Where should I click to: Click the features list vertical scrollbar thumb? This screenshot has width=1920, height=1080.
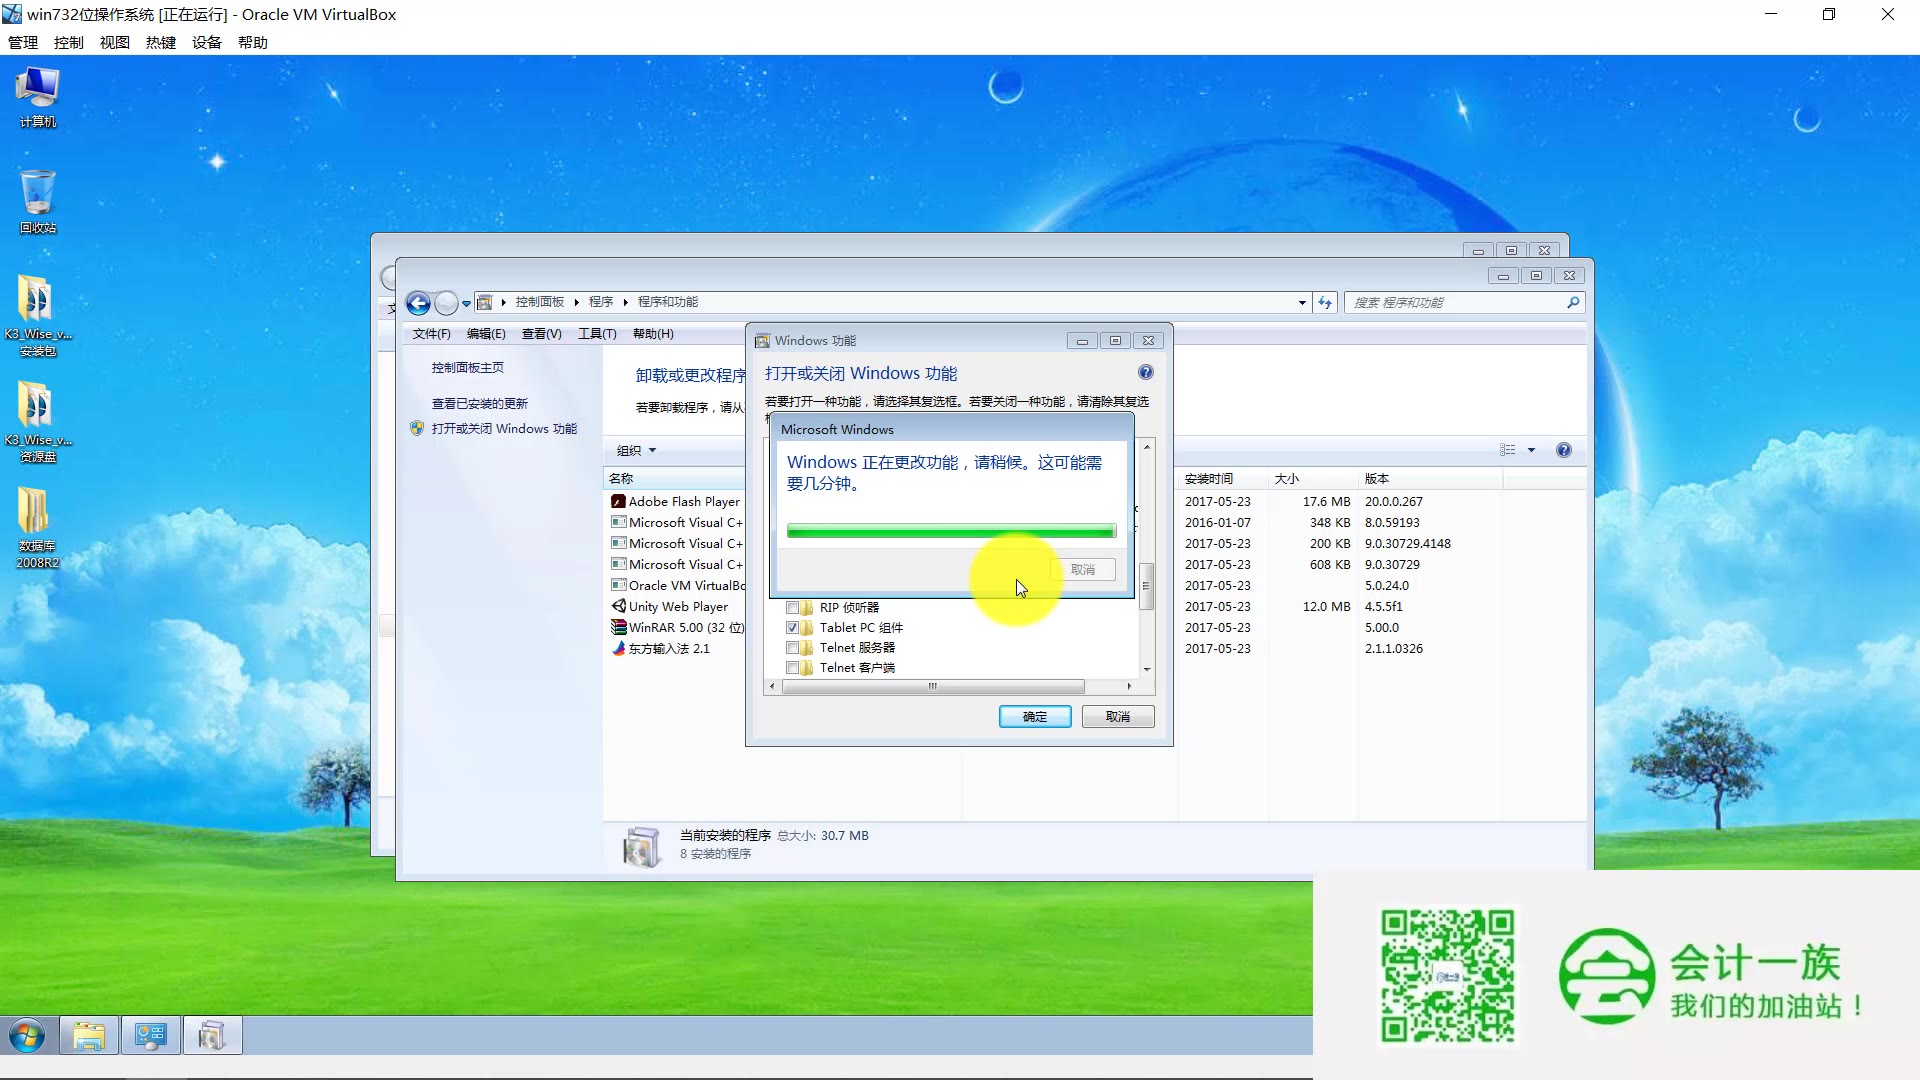(1146, 585)
